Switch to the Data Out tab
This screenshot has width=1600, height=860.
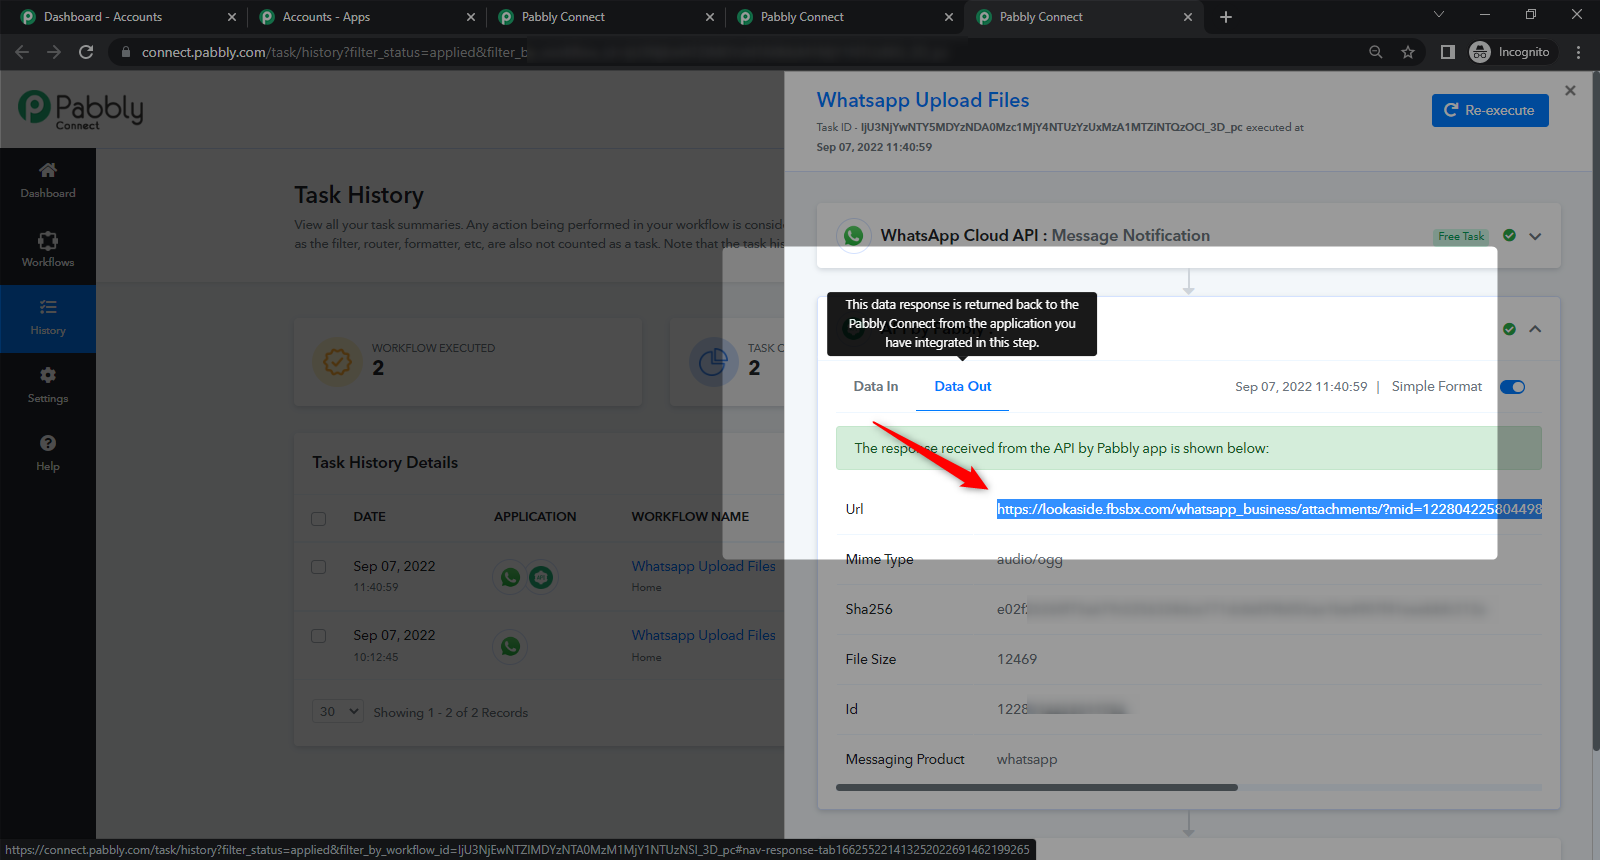tap(963, 386)
